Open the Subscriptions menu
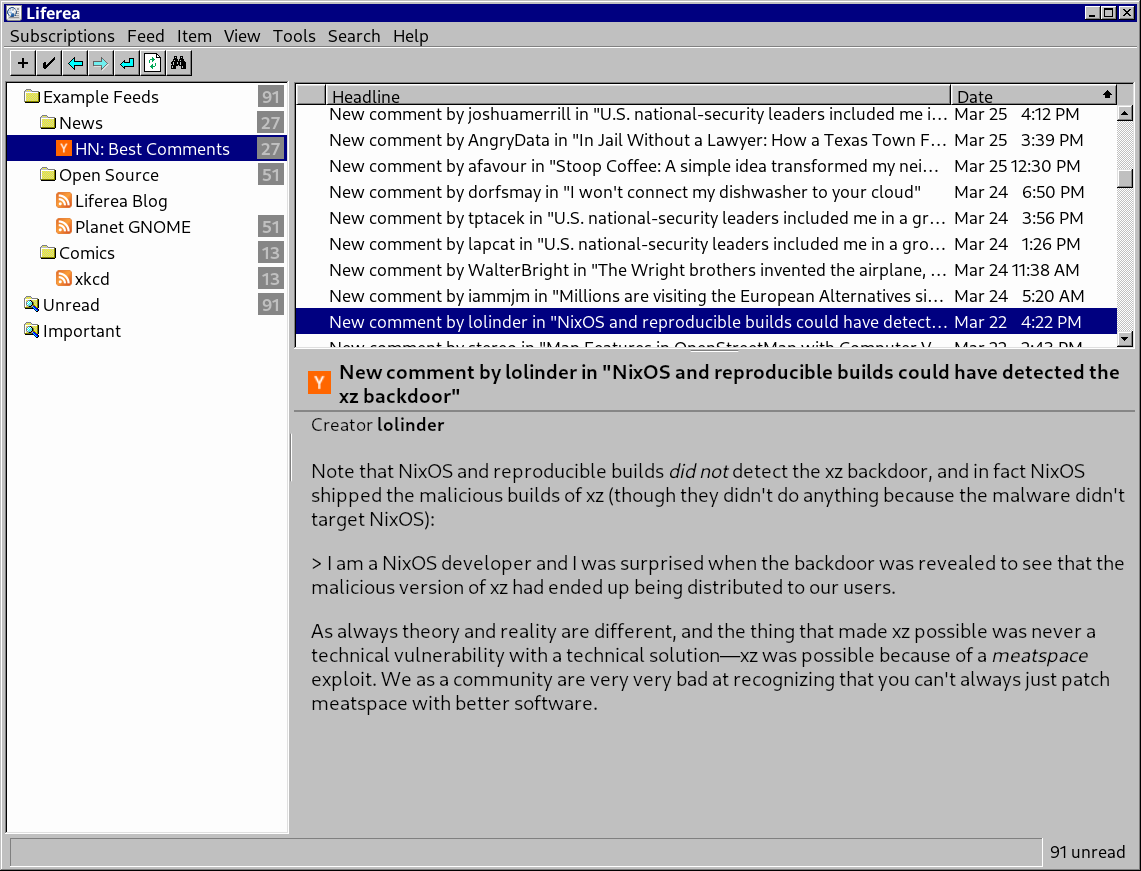1141x871 pixels. click(x=62, y=36)
